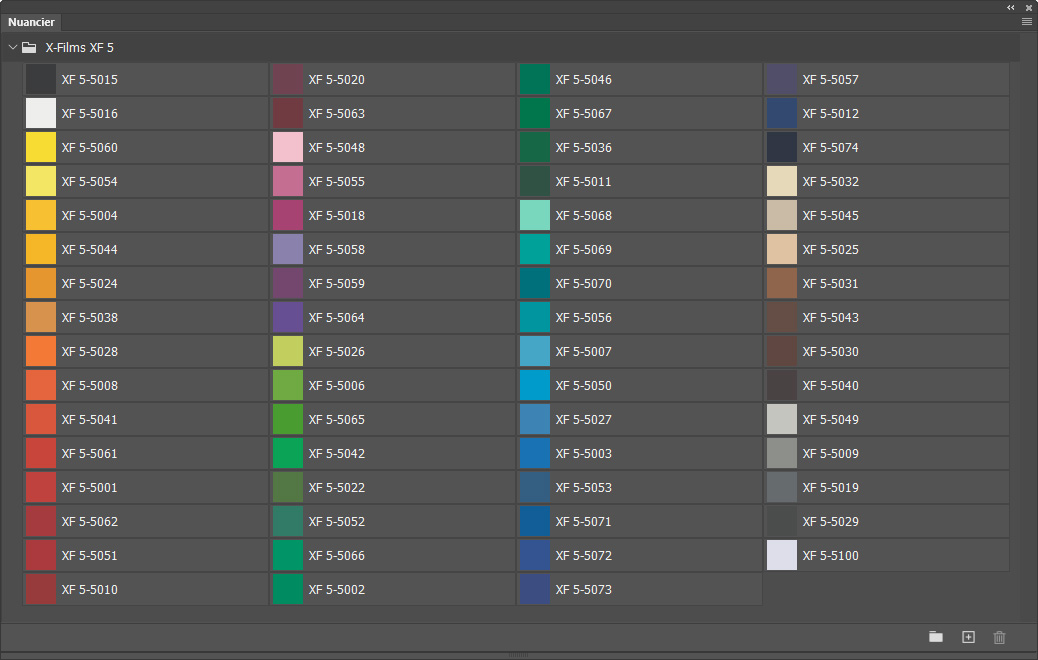1038x660 pixels.
Task: Select the XF 5-5008 entry
Action: [146, 385]
